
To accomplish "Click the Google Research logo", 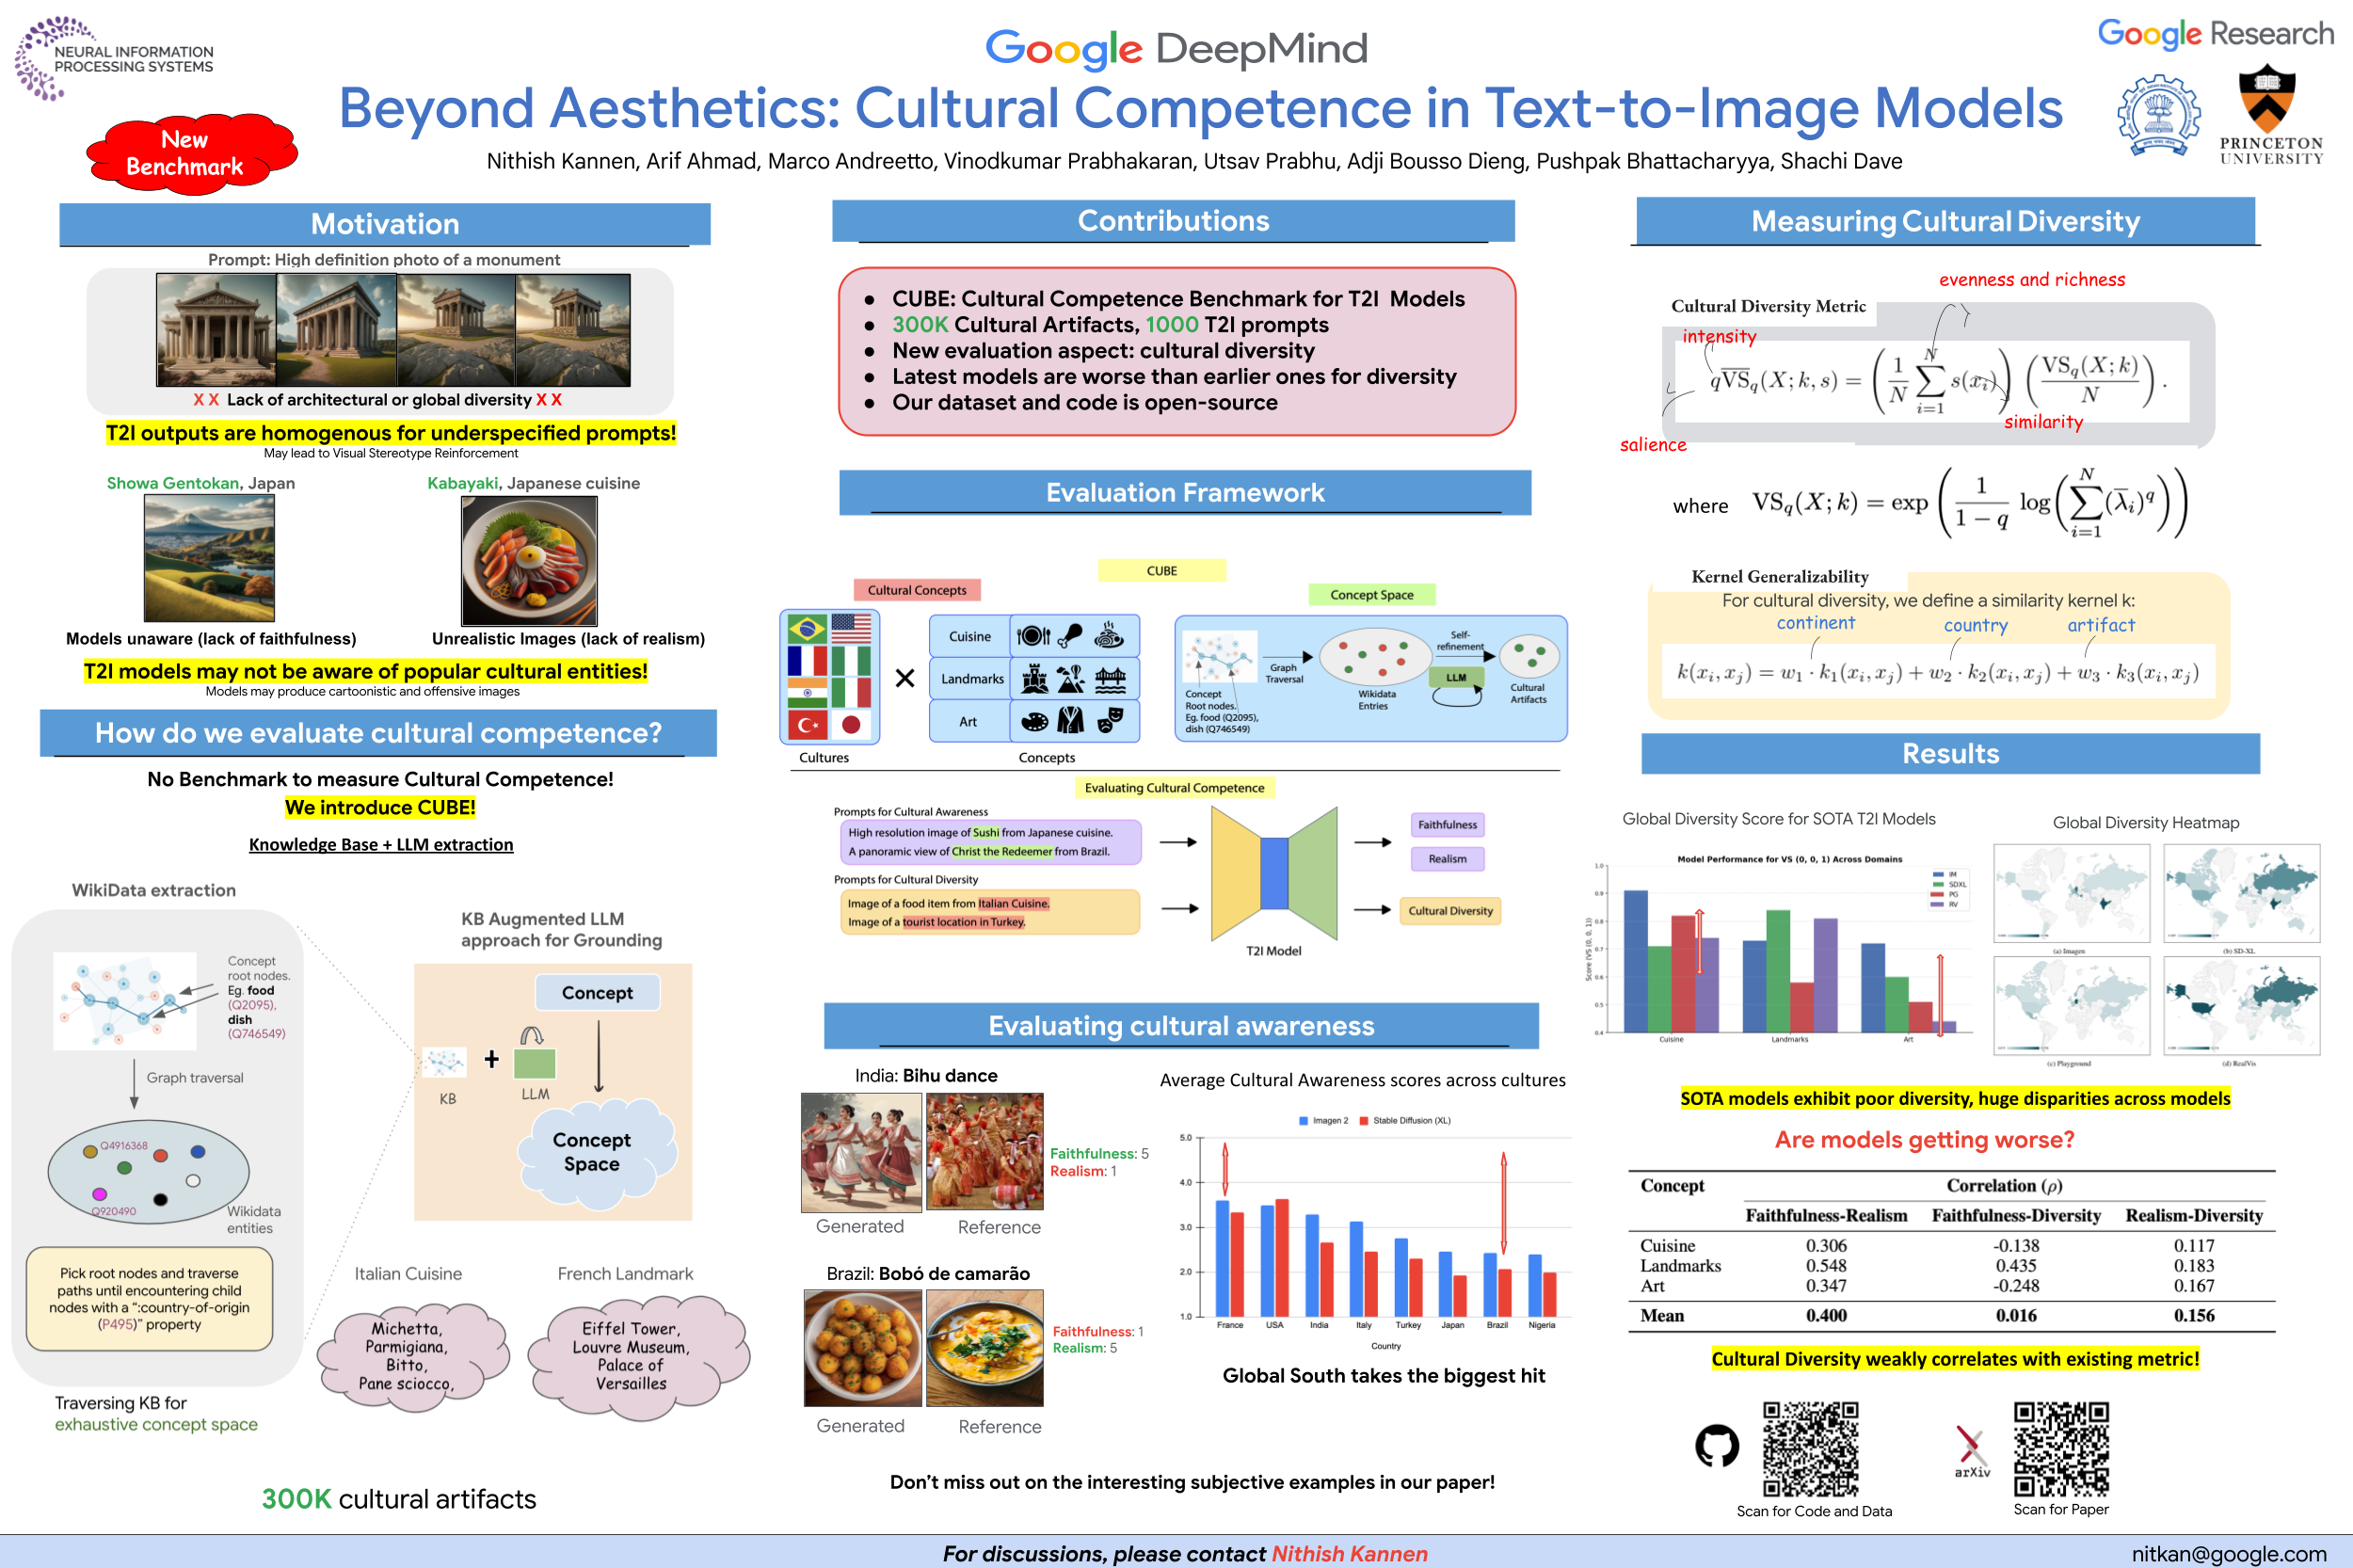I will pos(2215,34).
